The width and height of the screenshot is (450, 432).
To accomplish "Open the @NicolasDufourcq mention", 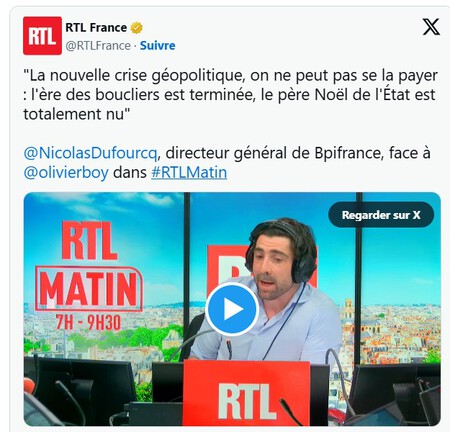I will point(90,153).
